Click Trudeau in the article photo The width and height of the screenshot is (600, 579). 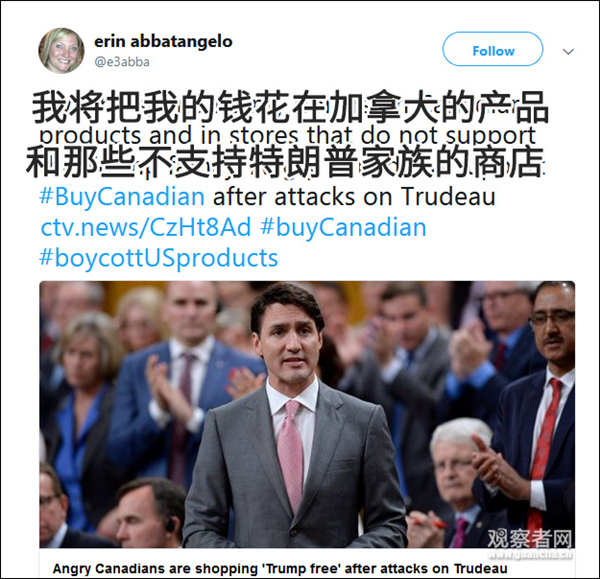pos(293,417)
